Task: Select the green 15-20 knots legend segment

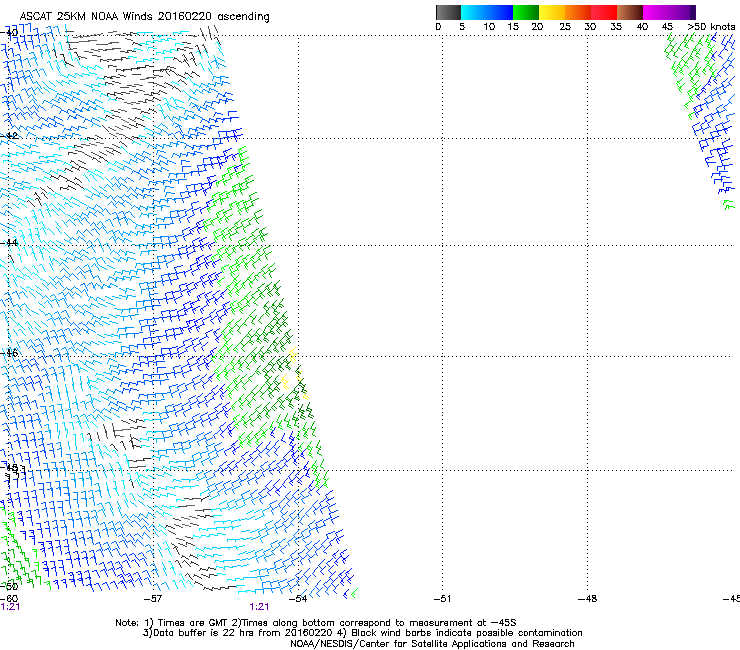Action: [x=526, y=12]
